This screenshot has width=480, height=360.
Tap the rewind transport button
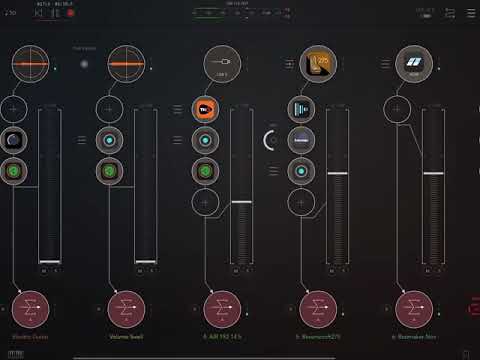coord(39,13)
